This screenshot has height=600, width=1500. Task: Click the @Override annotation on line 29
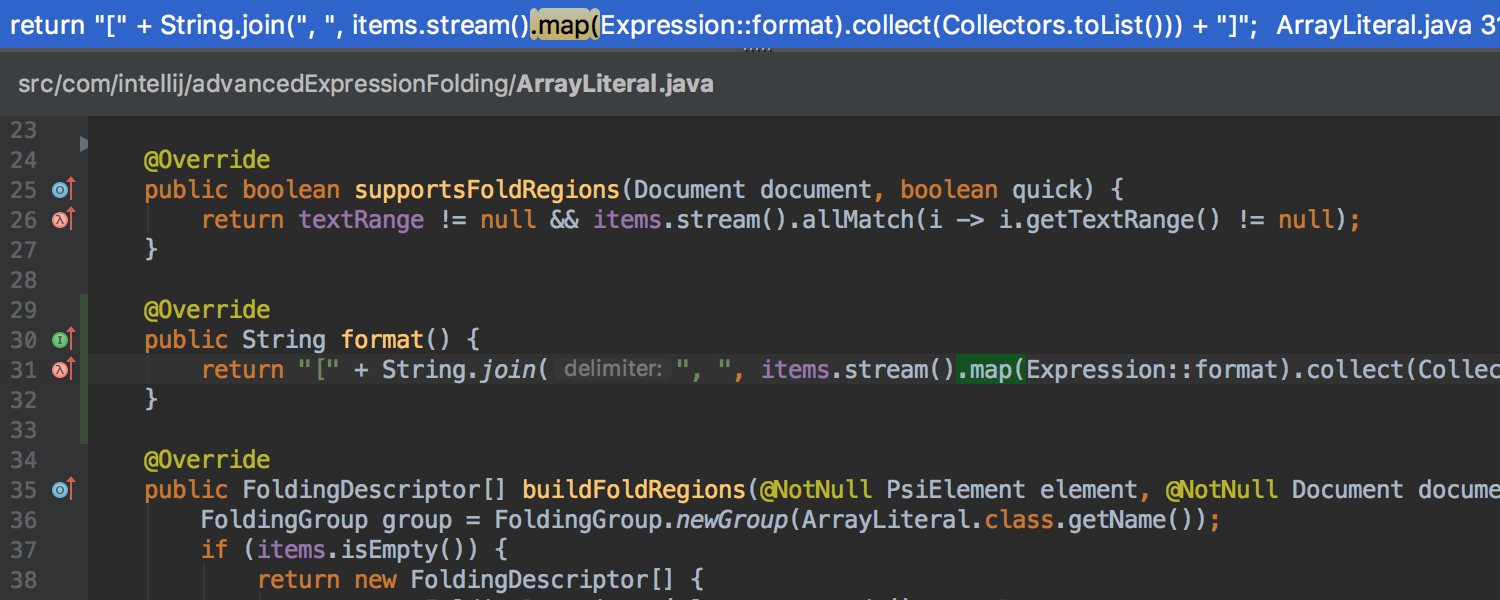[207, 310]
